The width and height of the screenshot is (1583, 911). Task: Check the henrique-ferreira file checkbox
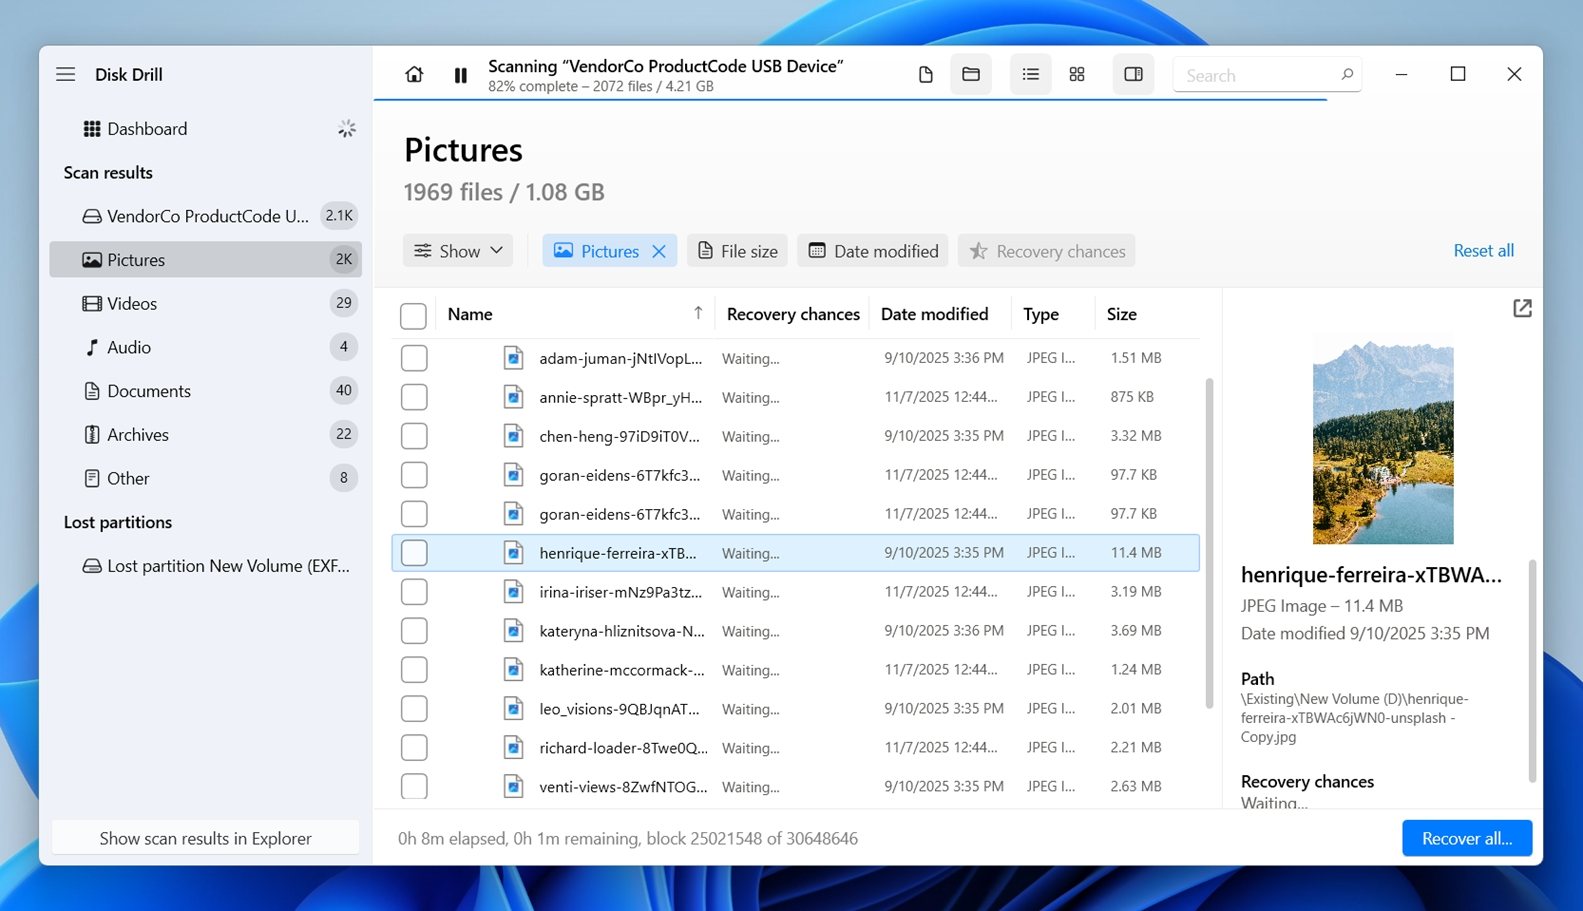click(x=413, y=553)
